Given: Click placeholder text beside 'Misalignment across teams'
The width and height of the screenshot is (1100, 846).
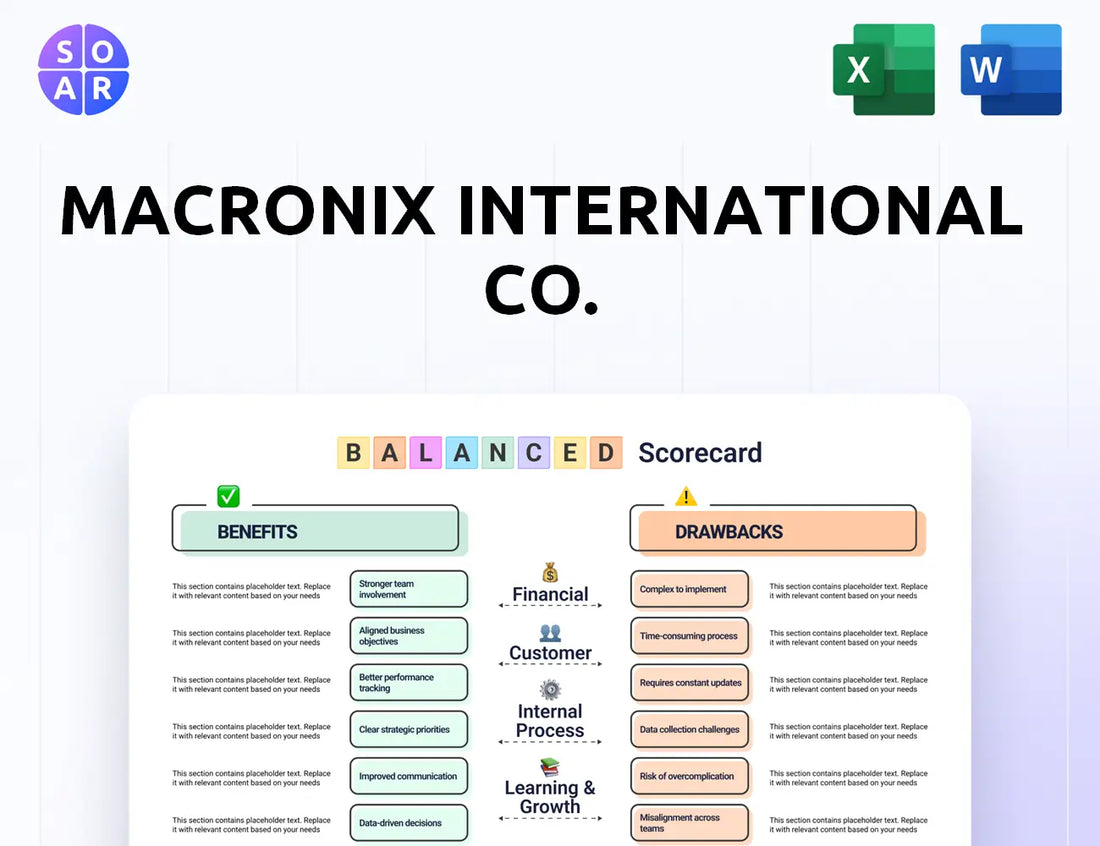Looking at the screenshot, I should [x=848, y=824].
